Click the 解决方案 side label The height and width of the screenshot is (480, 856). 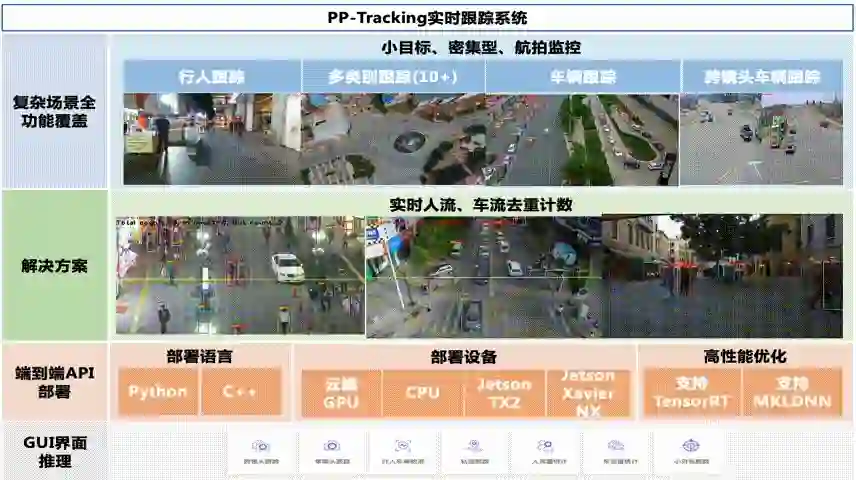(x=54, y=266)
